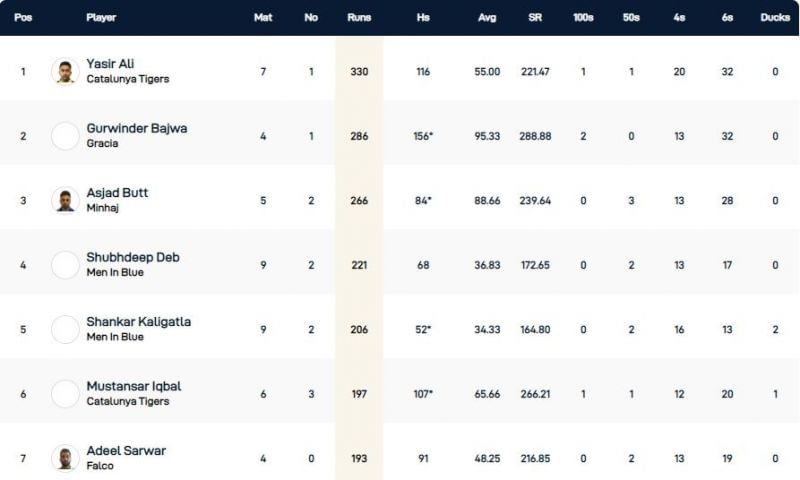
Task: Click Yasir Ali's player avatar photo
Action: [x=65, y=72]
